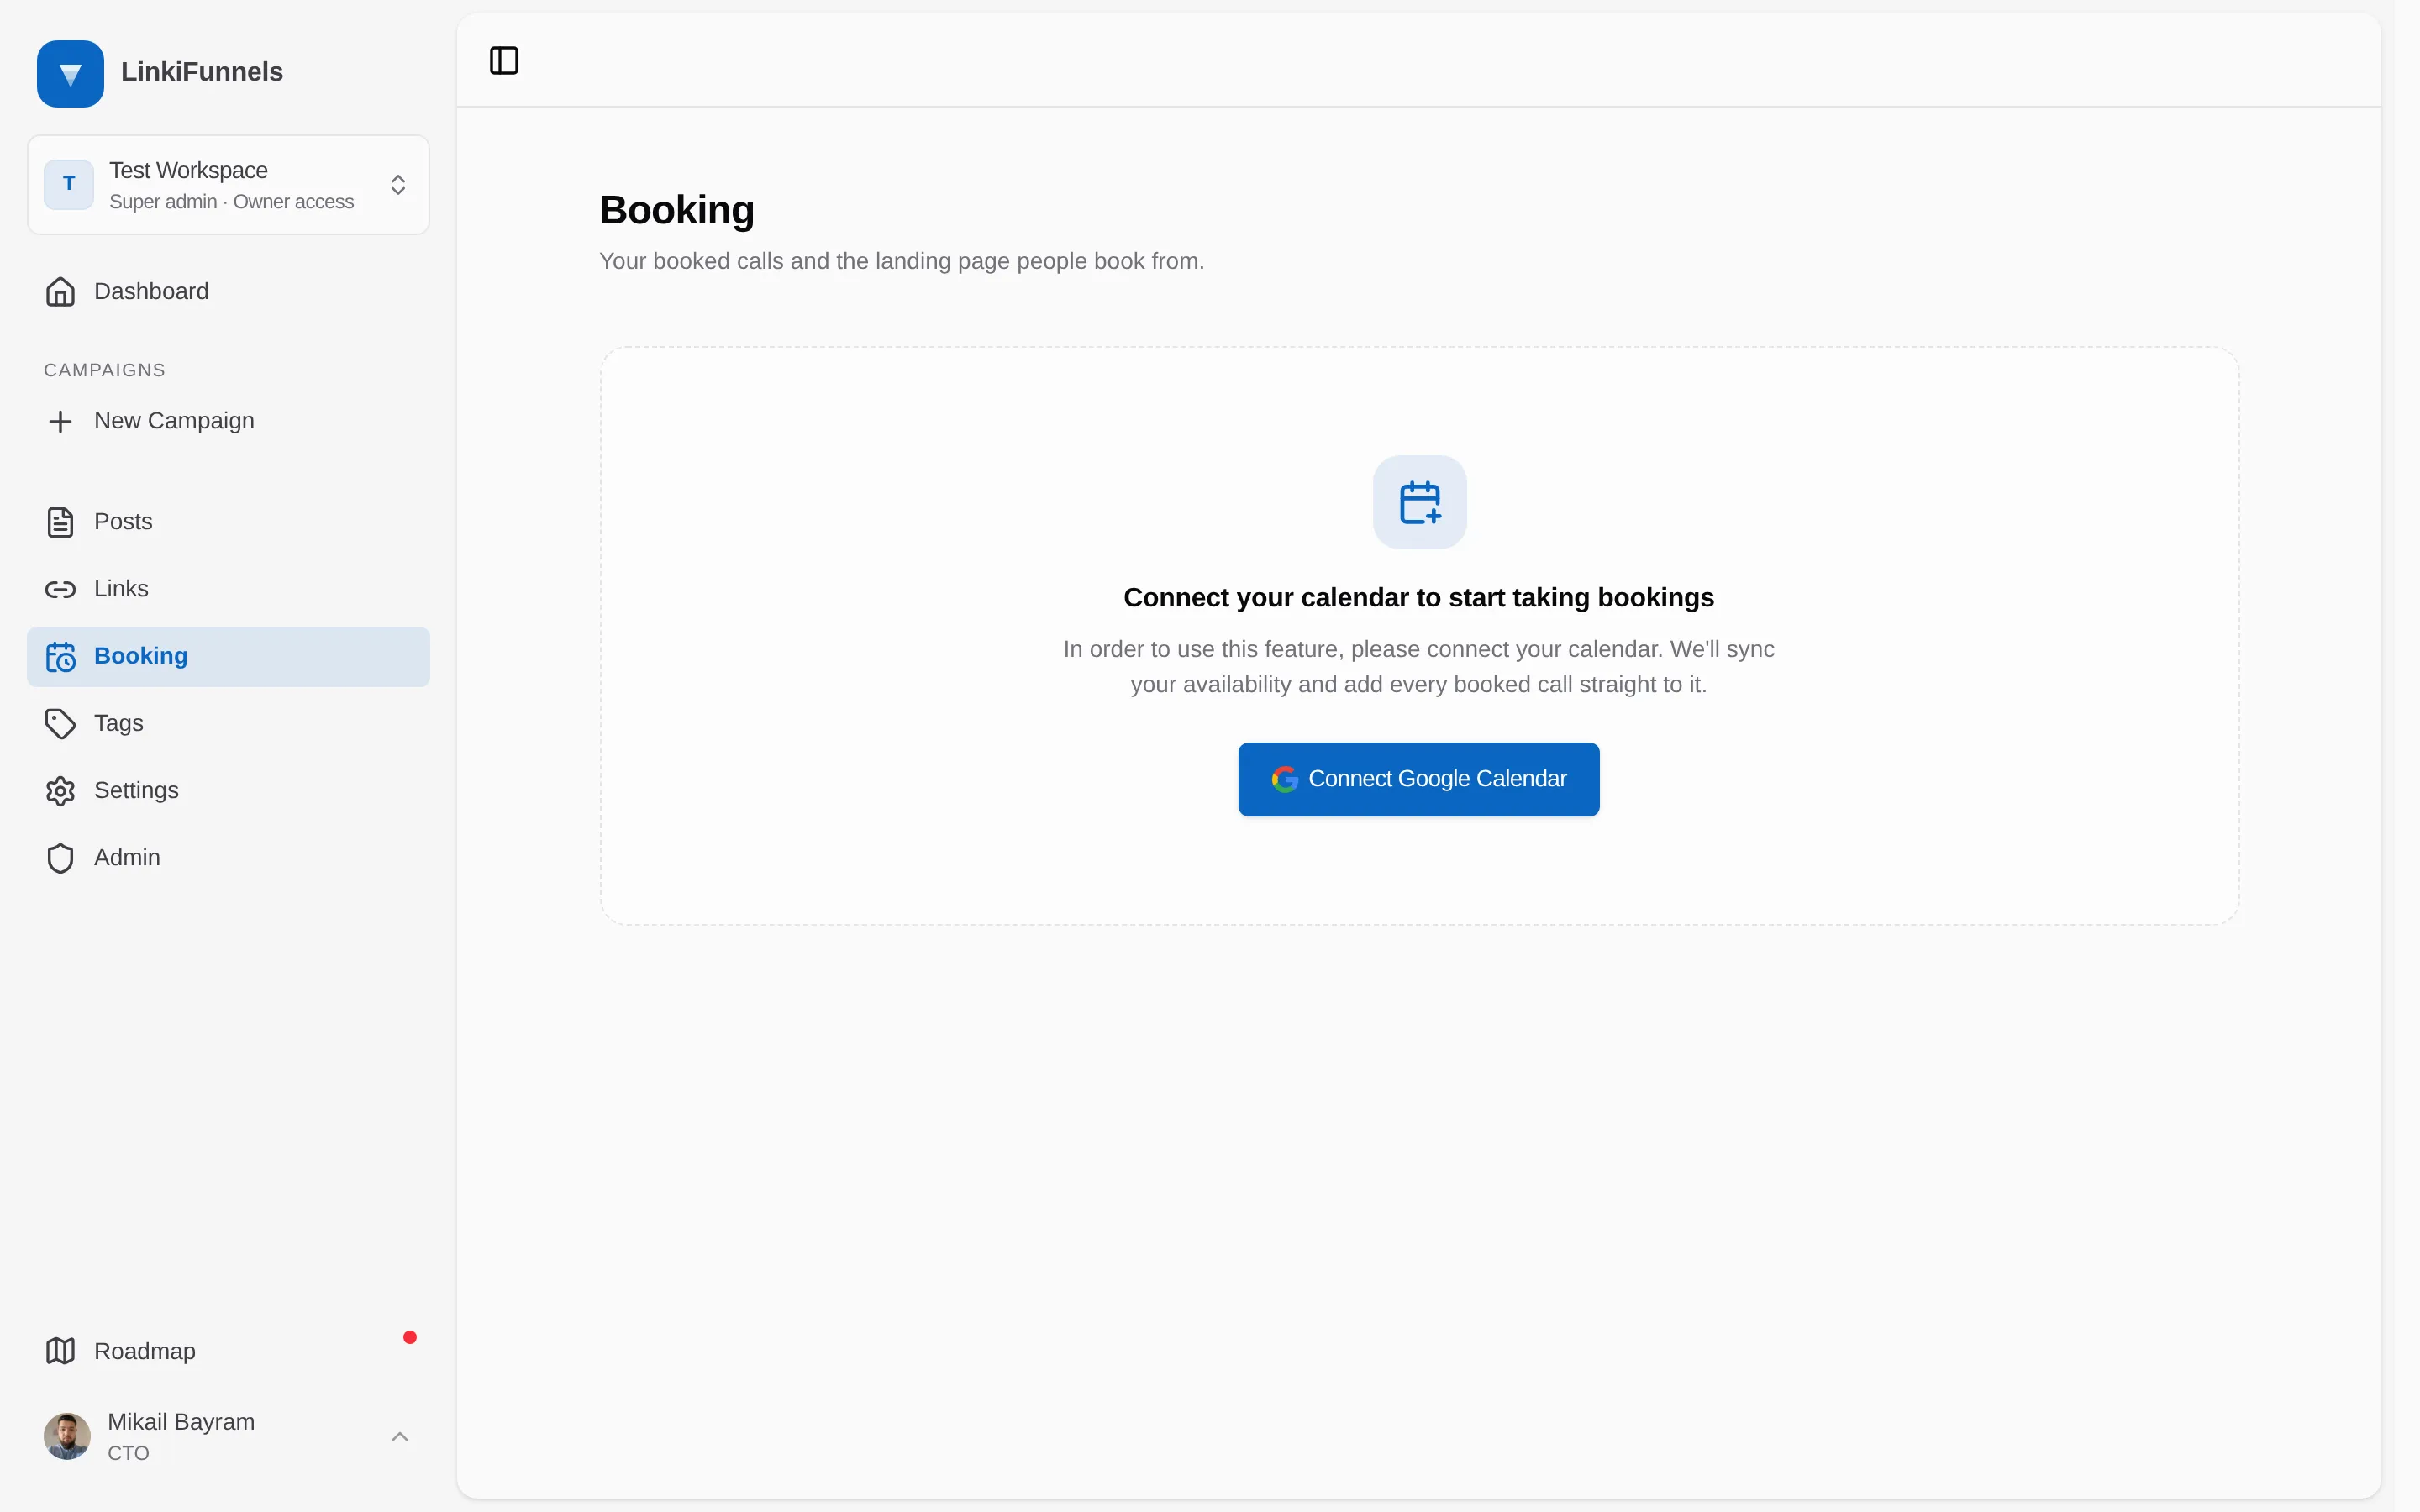
Task: Click 'Super admin · Owner access' text
Action: click(x=231, y=202)
